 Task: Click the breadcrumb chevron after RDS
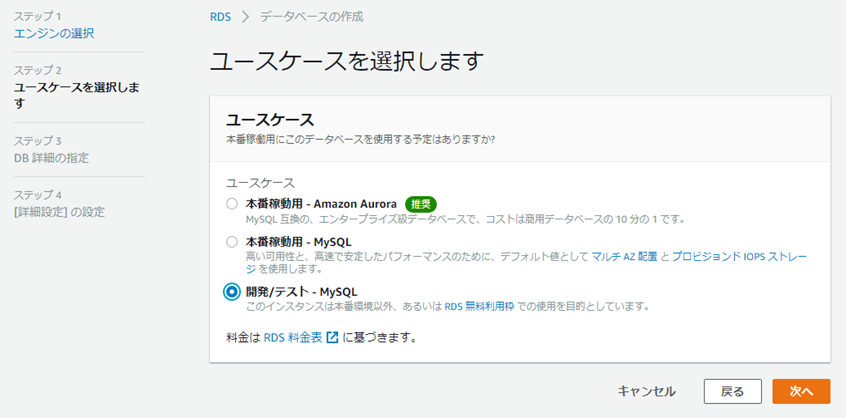pyautogui.click(x=241, y=17)
